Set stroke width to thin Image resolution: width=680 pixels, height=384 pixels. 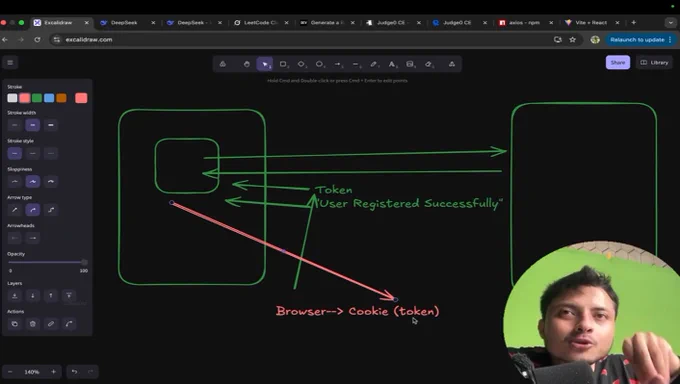click(15, 125)
